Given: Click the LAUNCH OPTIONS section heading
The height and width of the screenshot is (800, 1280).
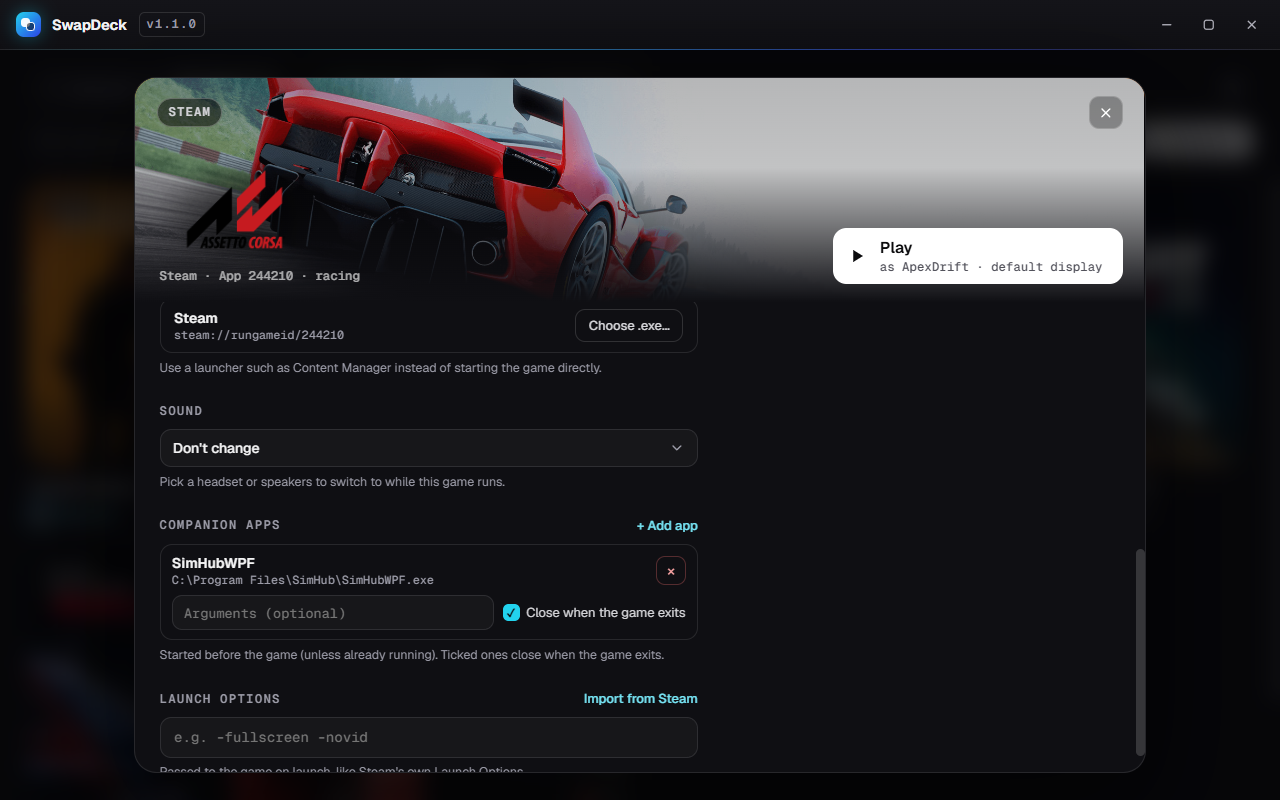Looking at the screenshot, I should (220, 699).
